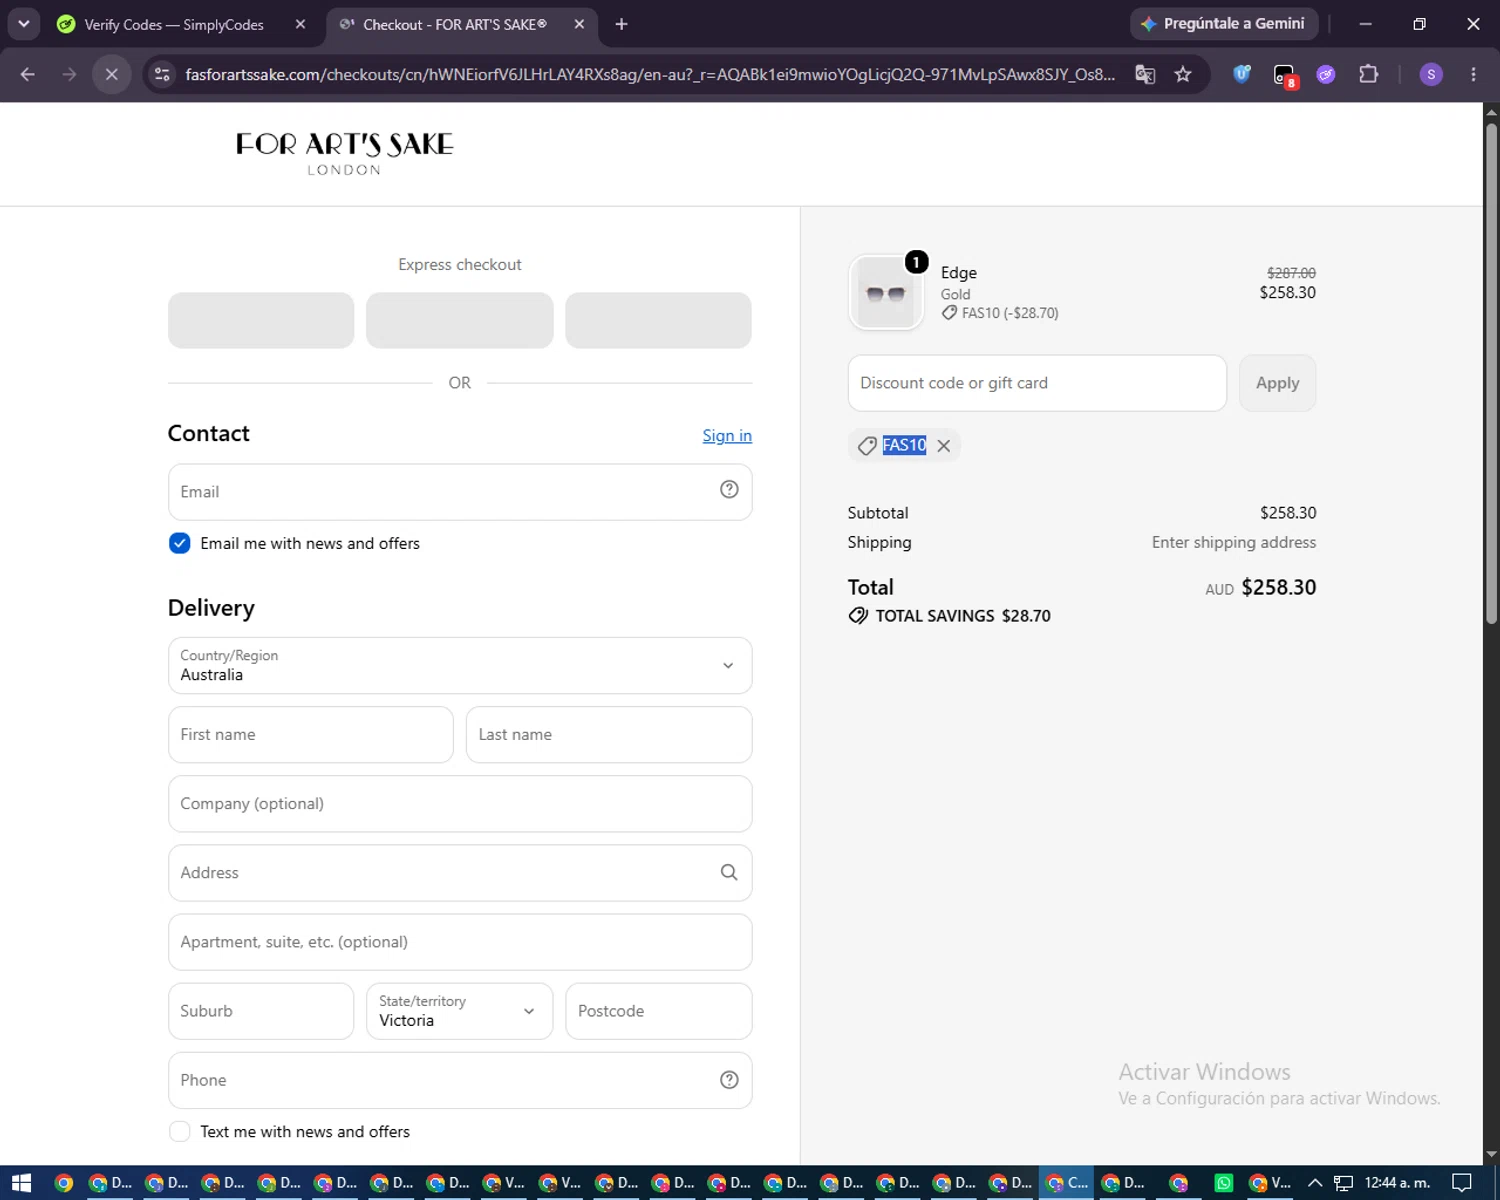Check Text me with news and offers
The image size is (1500, 1200).
(180, 1131)
